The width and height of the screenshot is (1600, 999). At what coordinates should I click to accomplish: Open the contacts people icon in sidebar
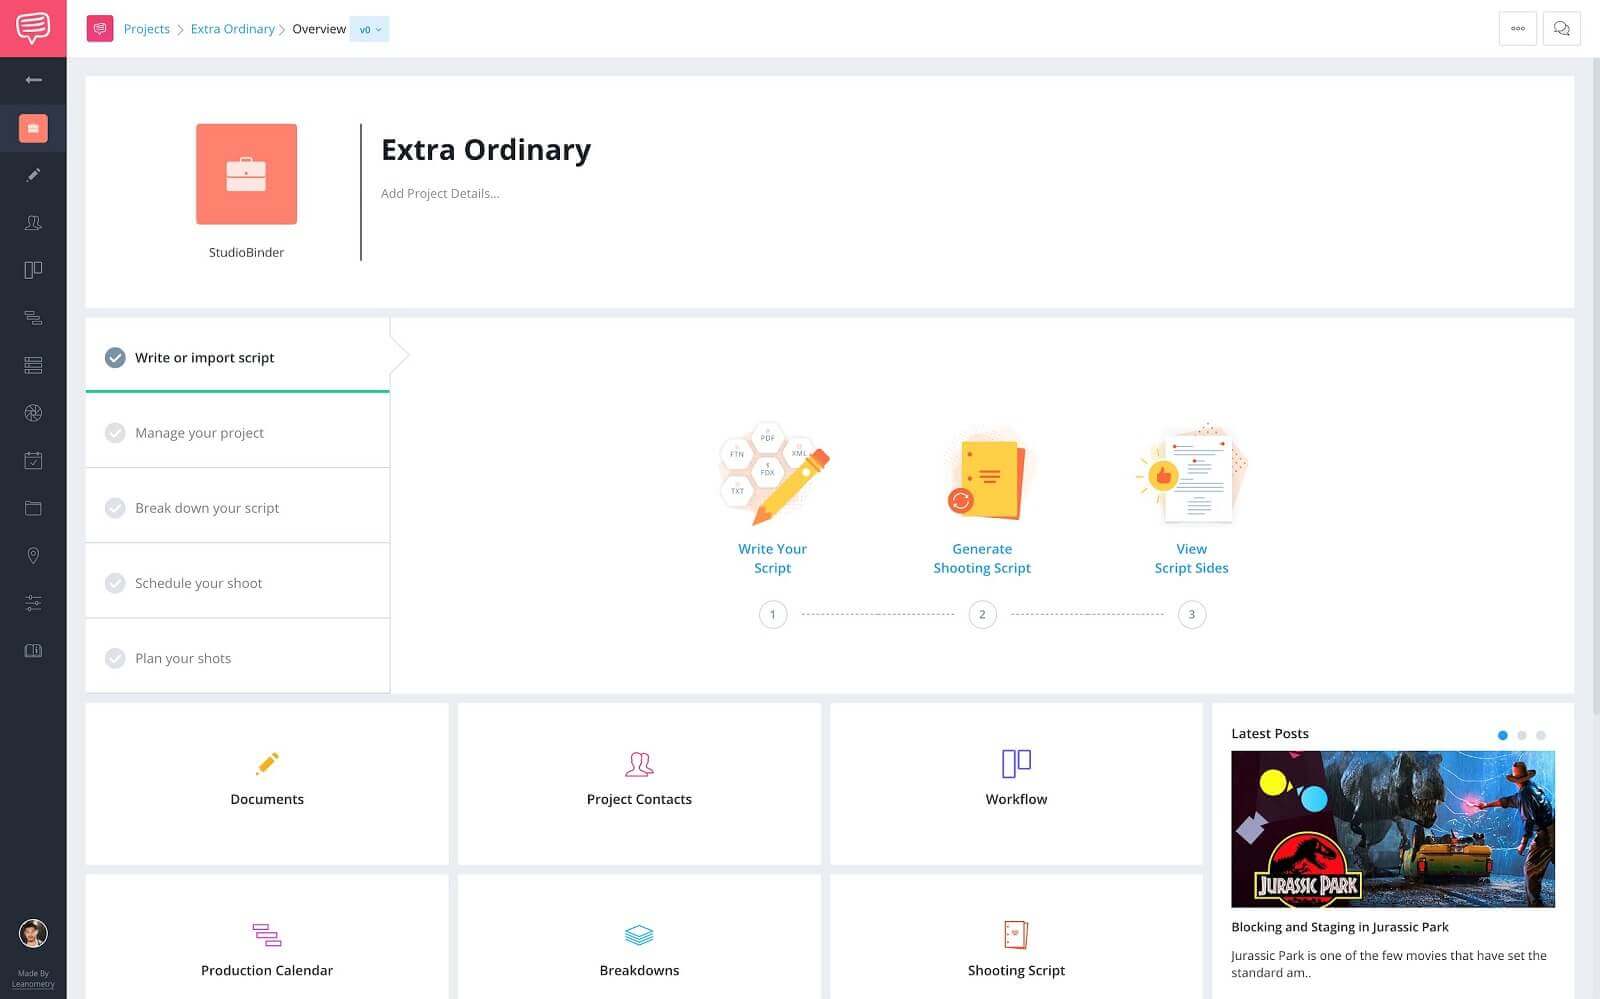33,222
